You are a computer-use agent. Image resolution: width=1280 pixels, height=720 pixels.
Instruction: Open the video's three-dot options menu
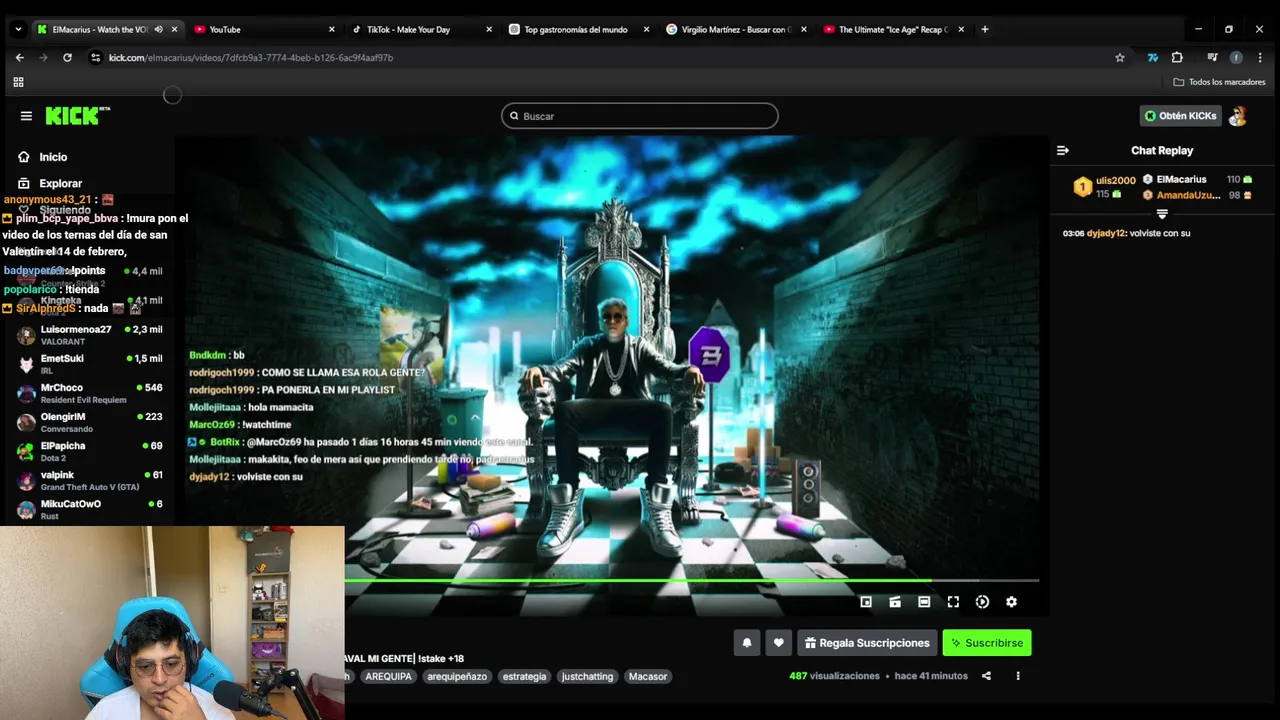(x=1018, y=676)
